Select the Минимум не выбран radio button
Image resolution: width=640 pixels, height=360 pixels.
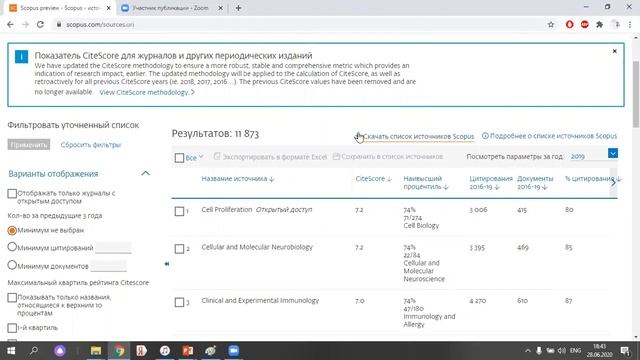12,230
